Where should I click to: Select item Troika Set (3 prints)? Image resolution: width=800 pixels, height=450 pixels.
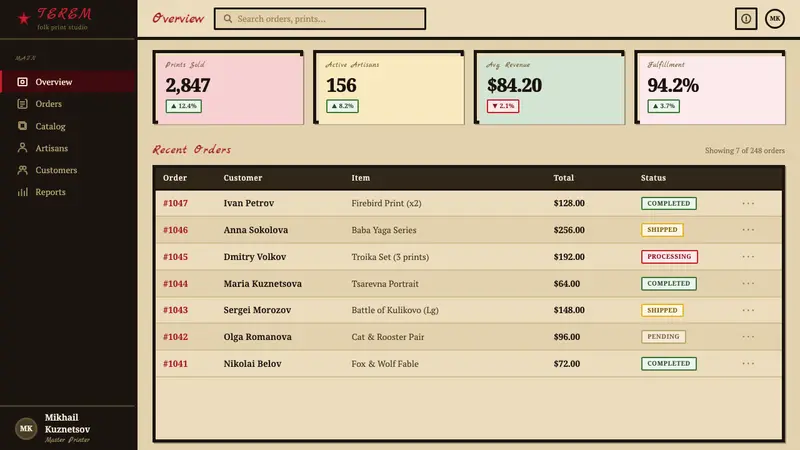[x=390, y=257]
